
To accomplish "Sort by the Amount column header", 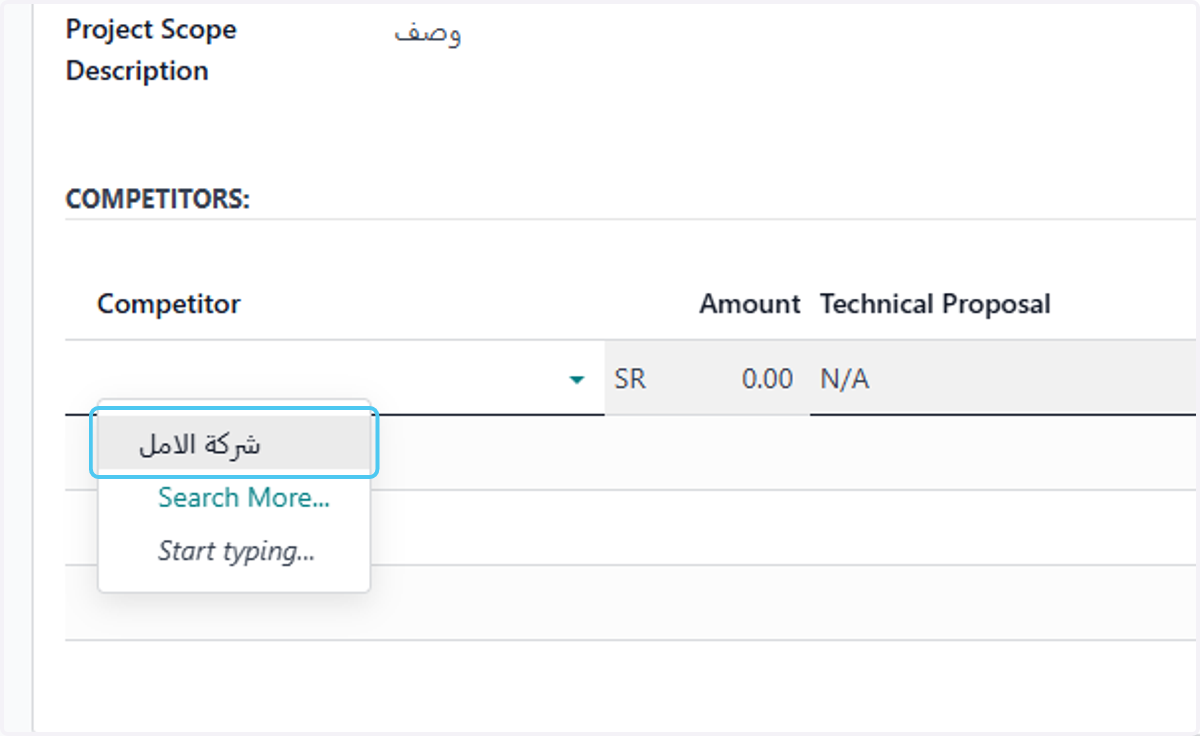I will (x=750, y=304).
